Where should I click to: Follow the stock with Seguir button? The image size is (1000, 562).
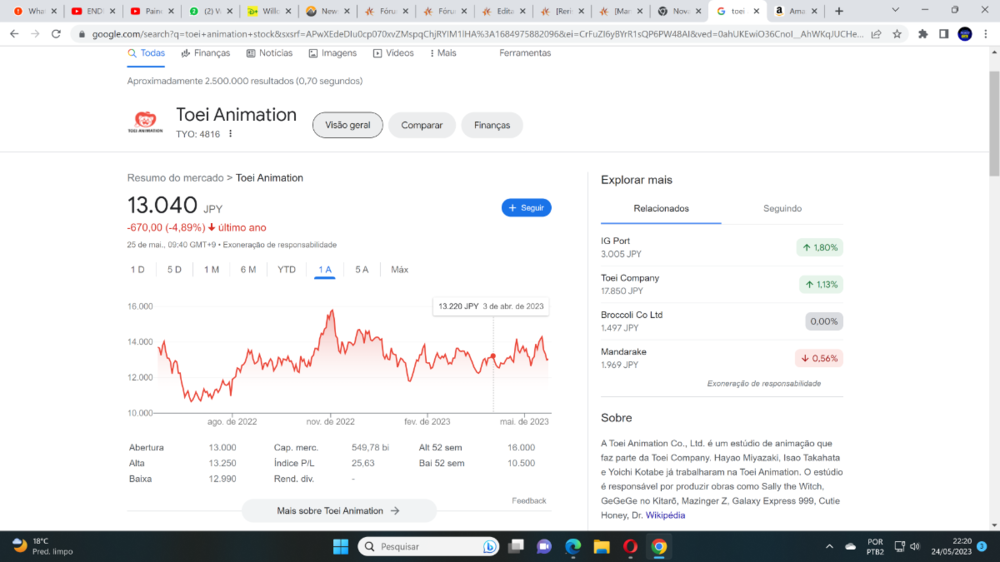click(526, 208)
